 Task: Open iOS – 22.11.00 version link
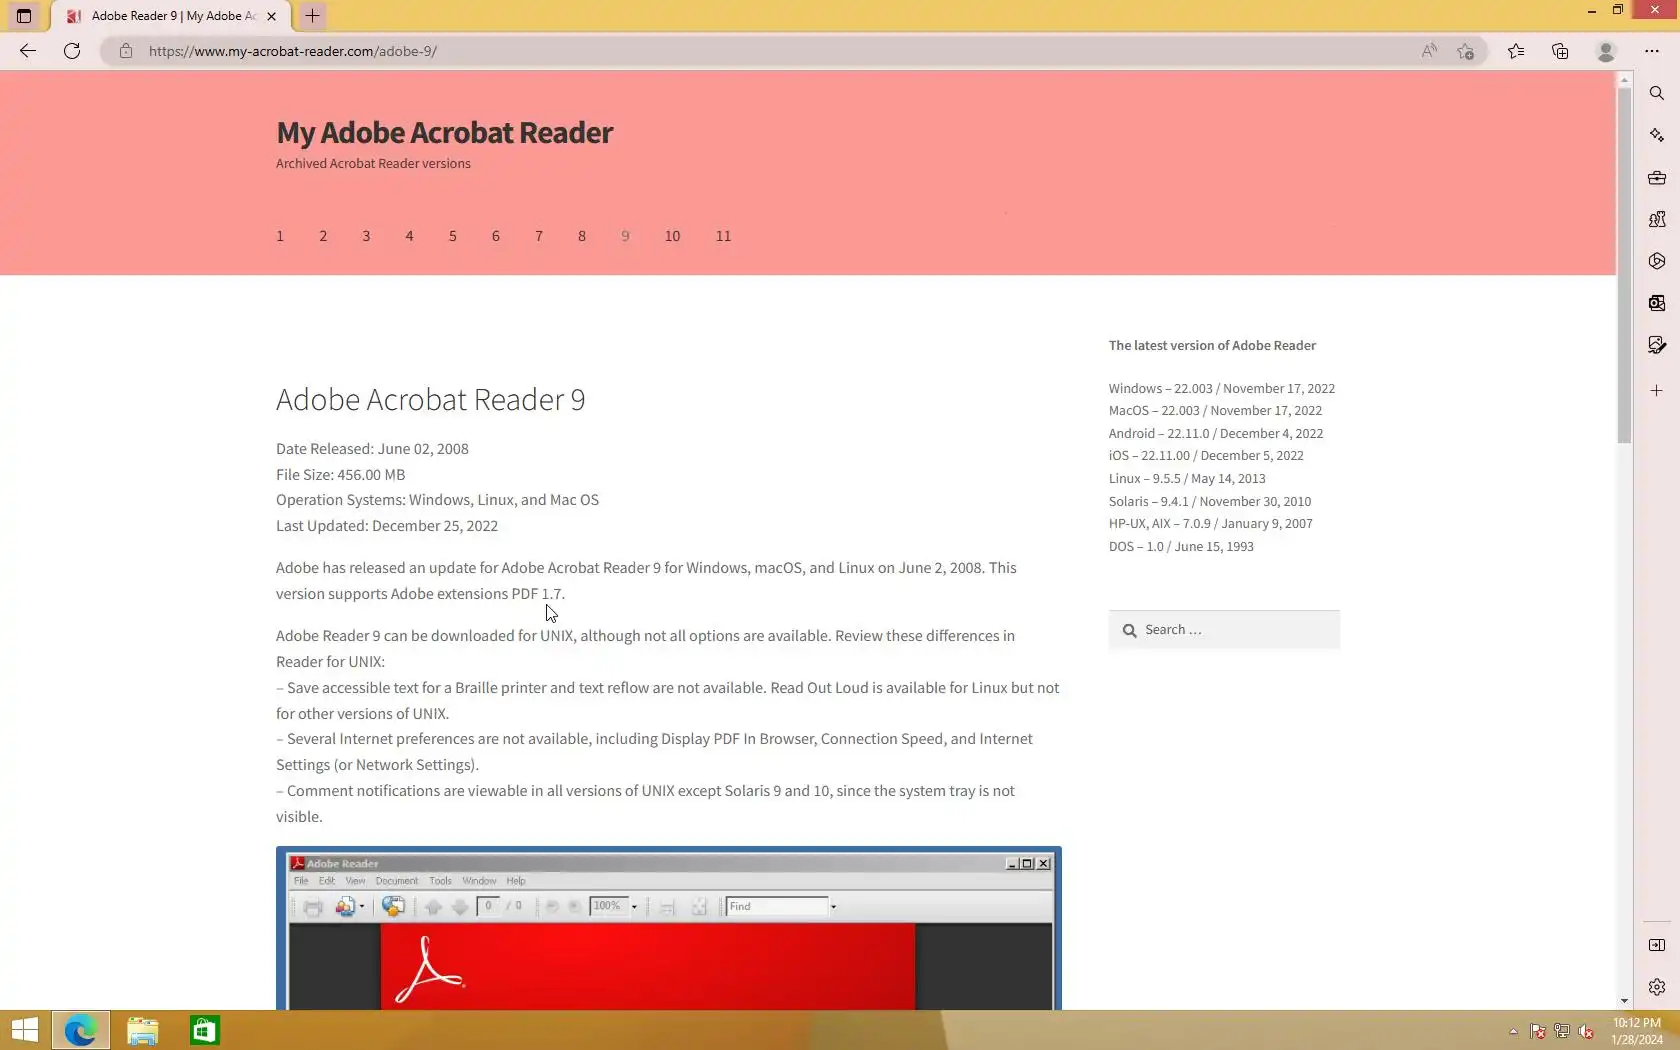point(1206,455)
